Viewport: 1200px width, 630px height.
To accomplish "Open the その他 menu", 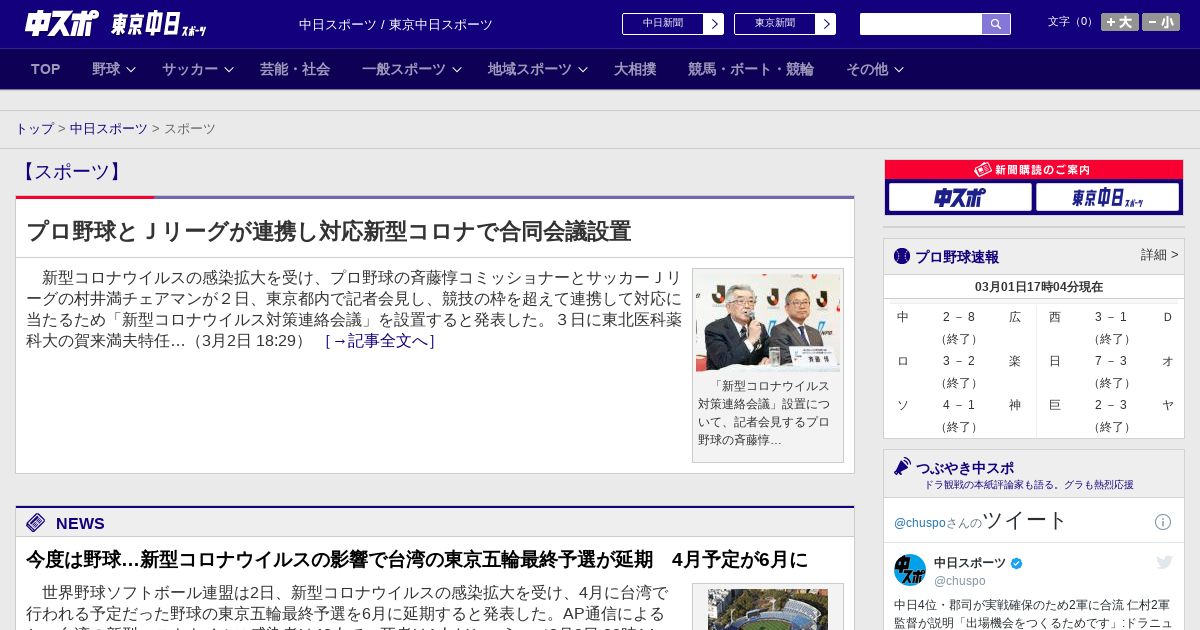I will 867,69.
